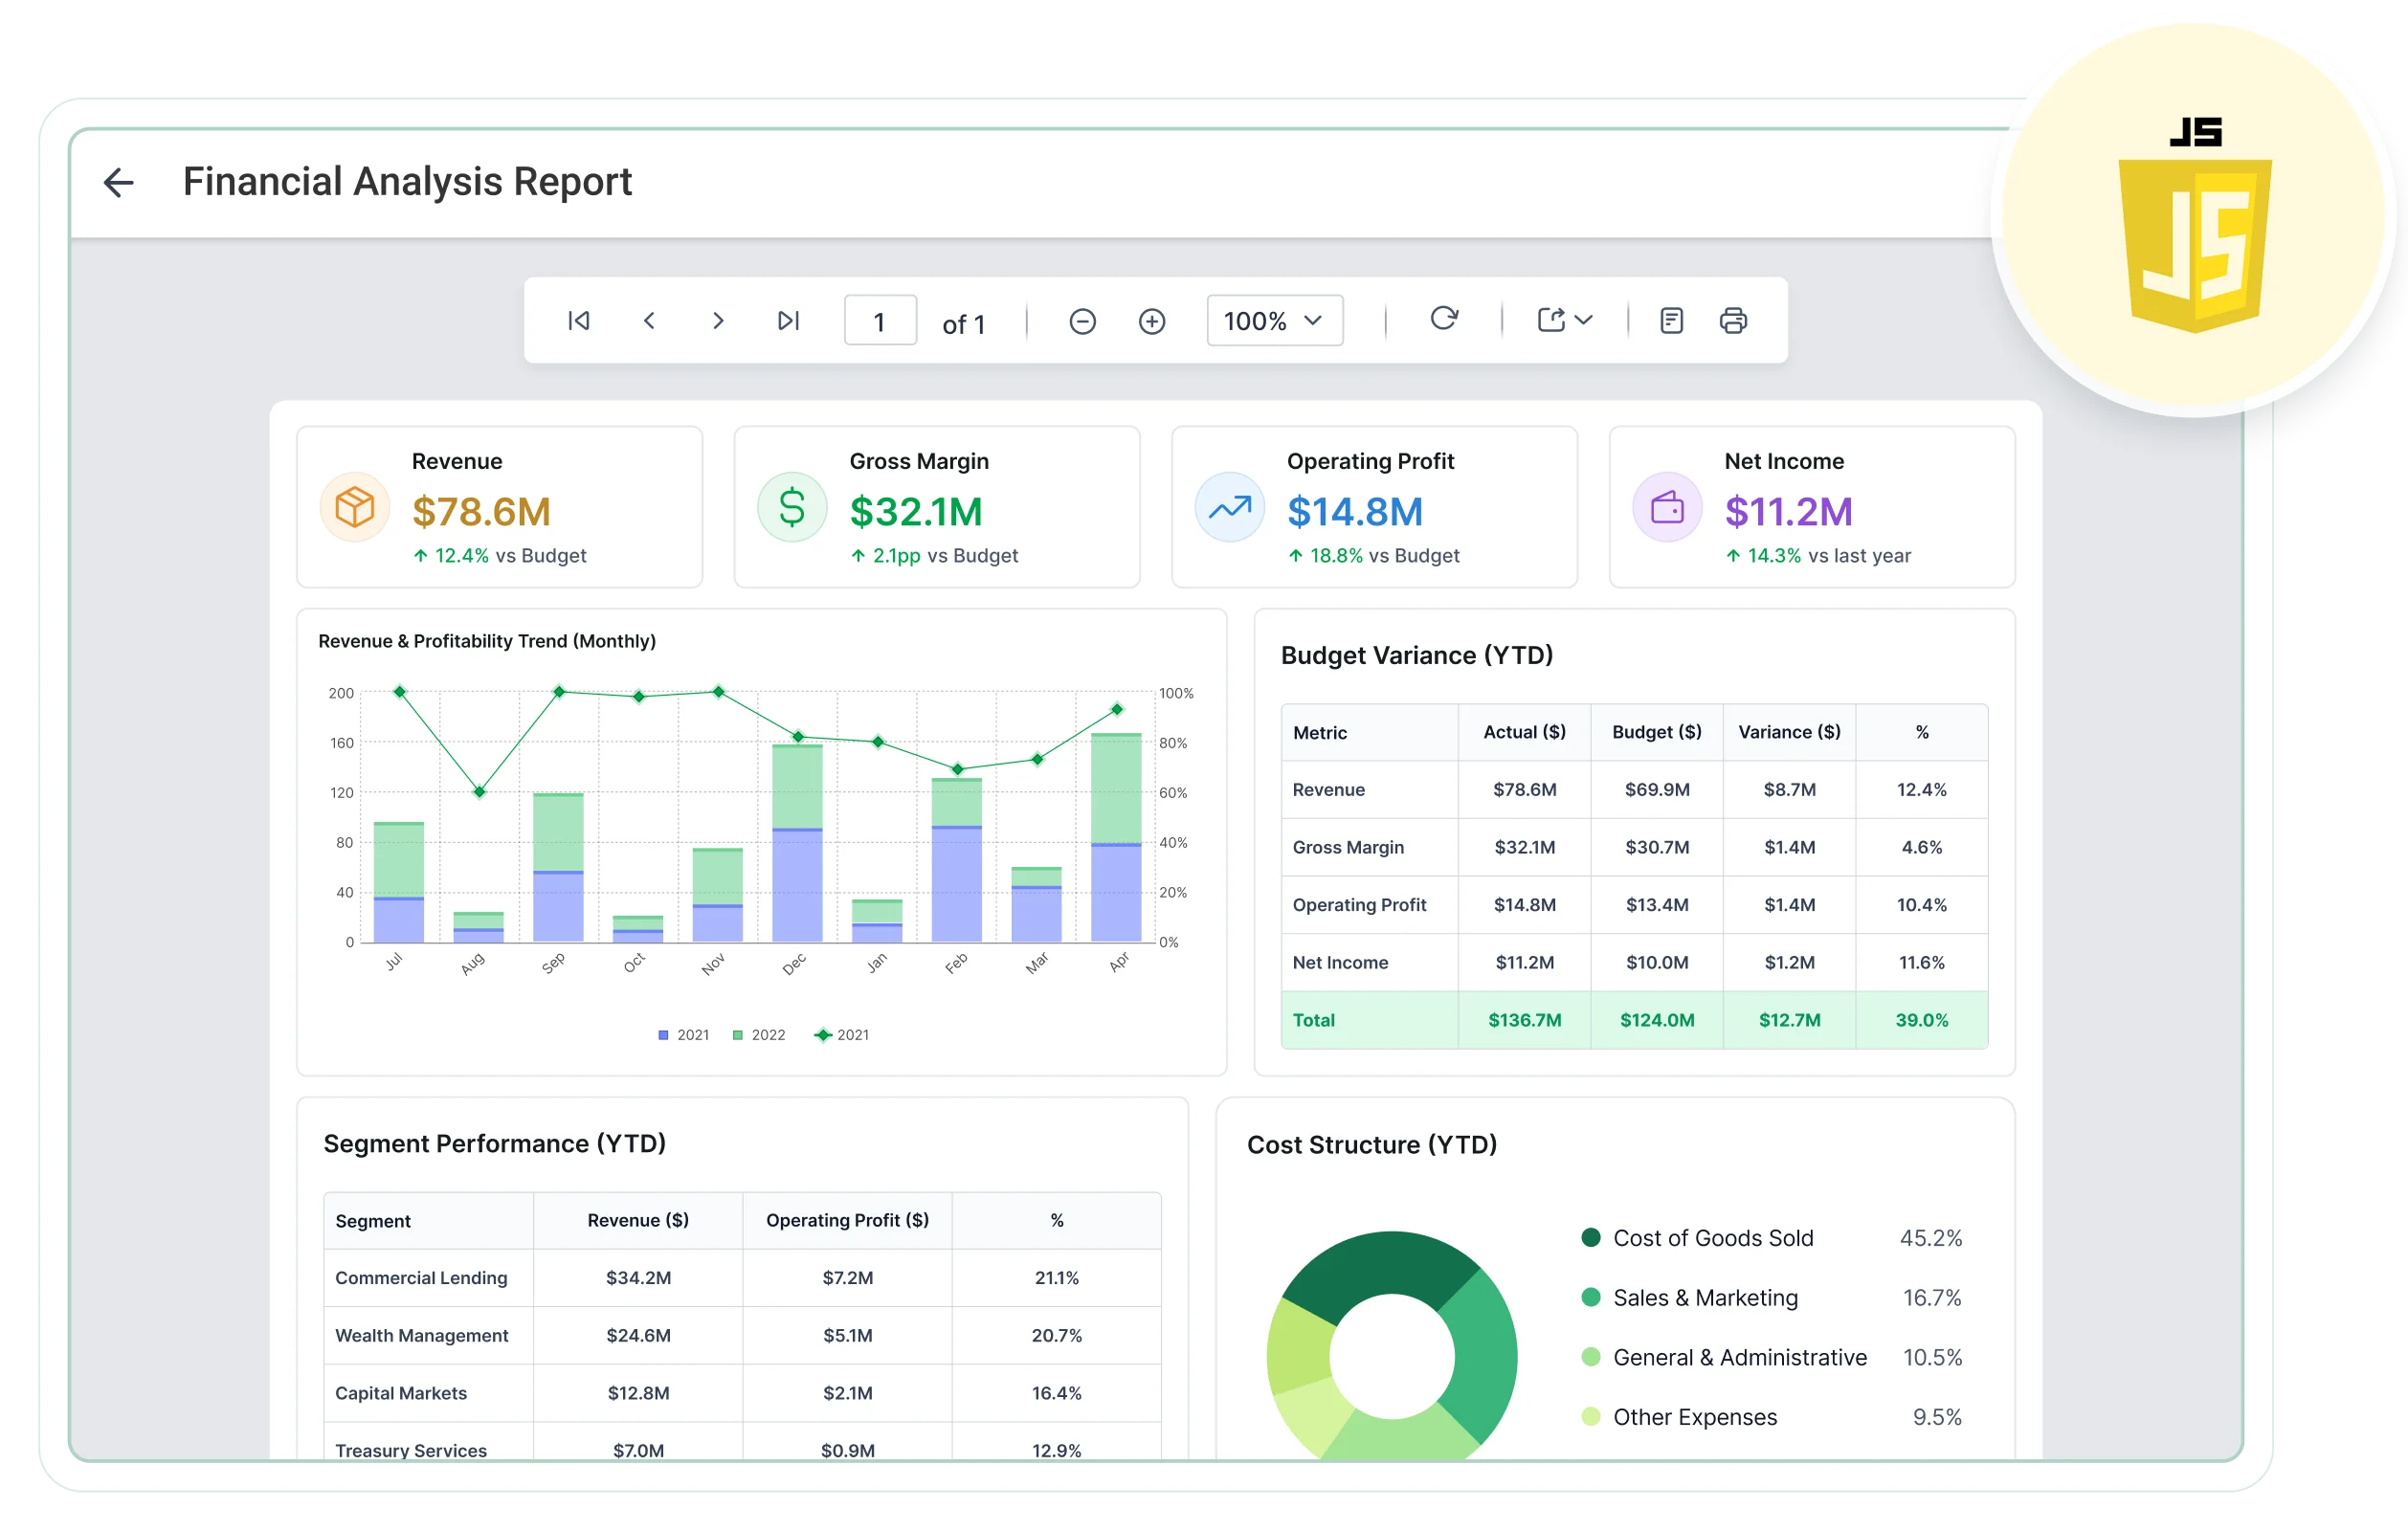Viewport: 2408px width, 1531px height.
Task: Select the Commercial Lending row
Action: 742,1278
